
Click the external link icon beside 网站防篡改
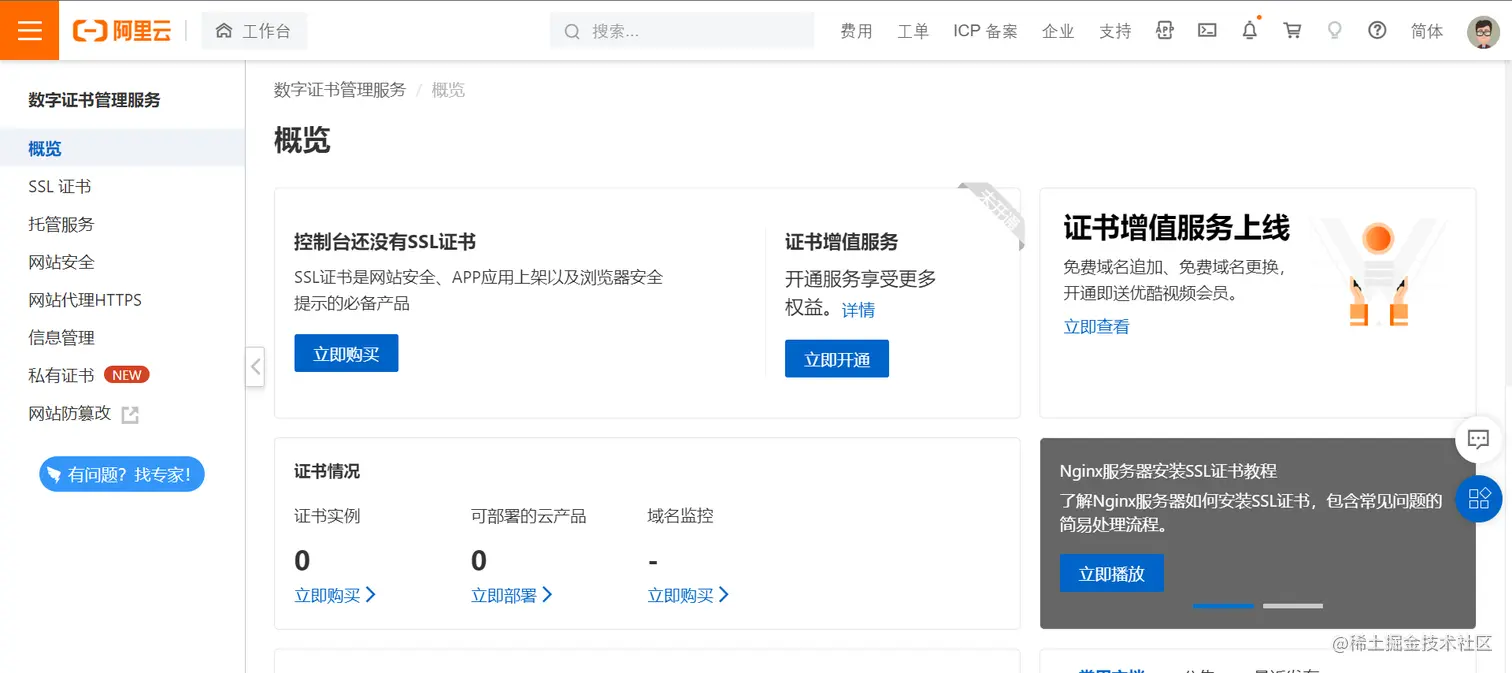coord(130,414)
